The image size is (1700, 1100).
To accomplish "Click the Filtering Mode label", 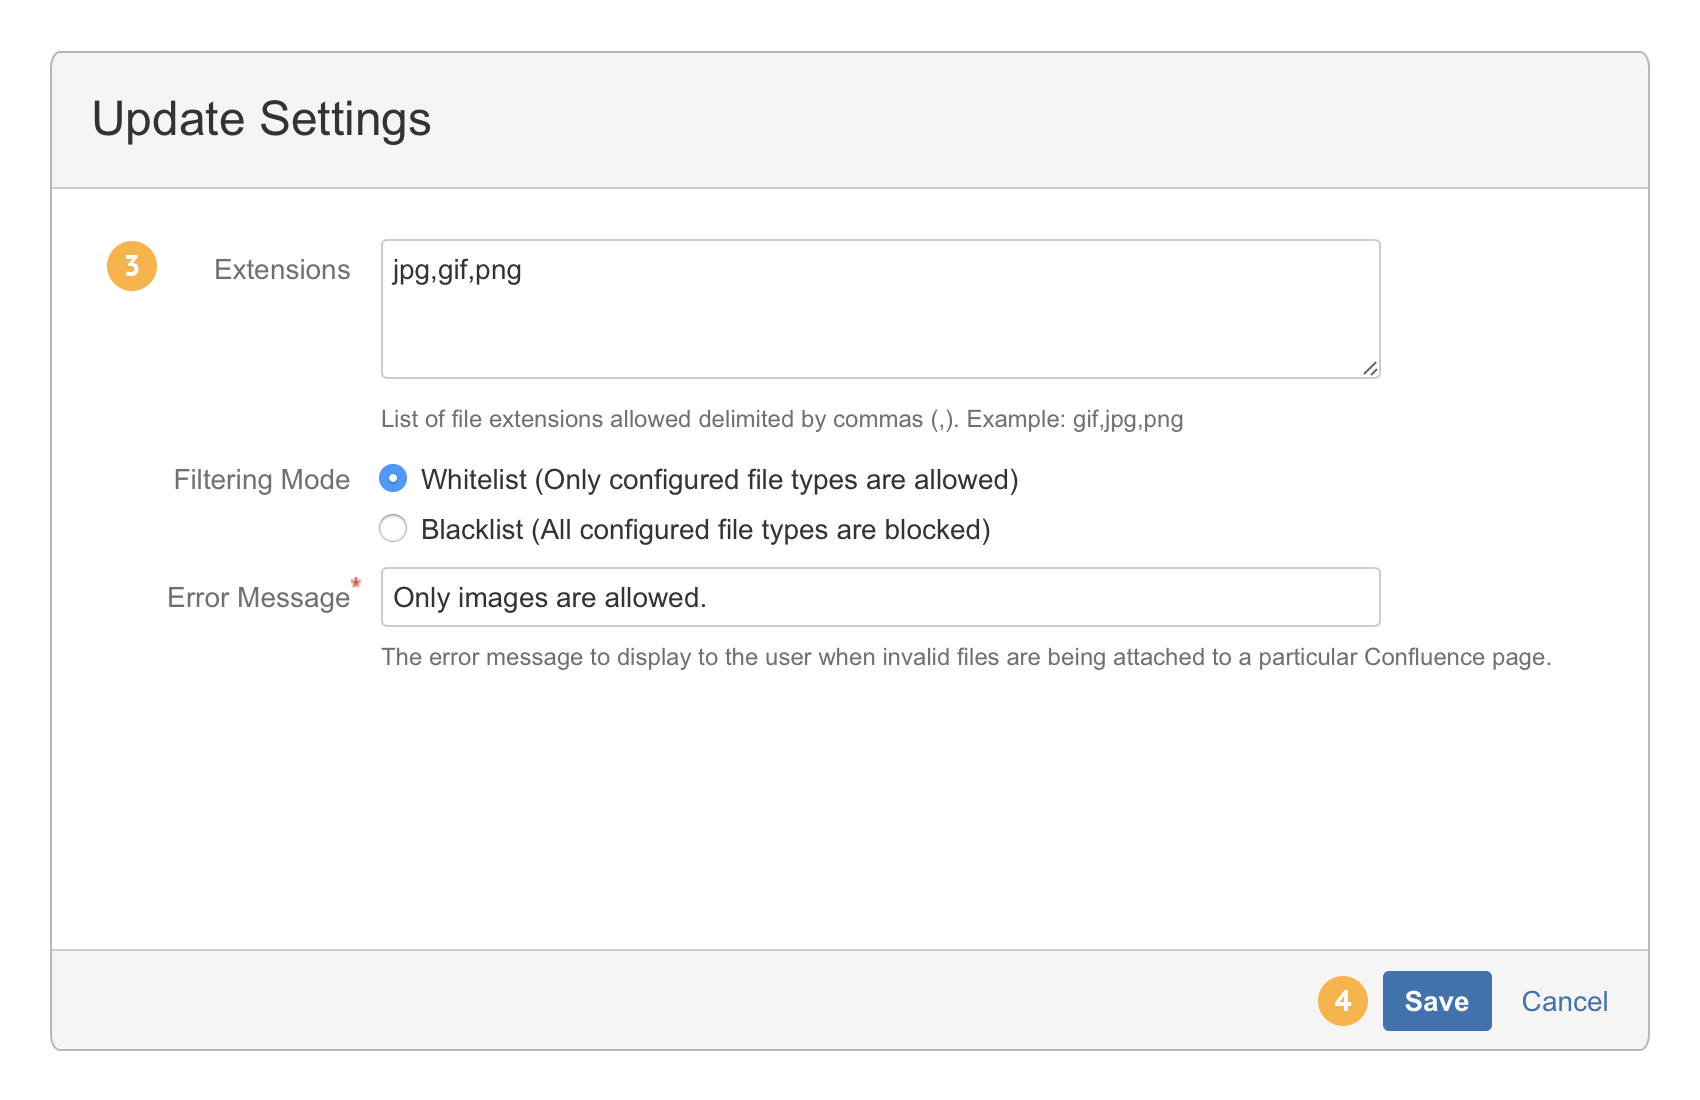I will (261, 479).
